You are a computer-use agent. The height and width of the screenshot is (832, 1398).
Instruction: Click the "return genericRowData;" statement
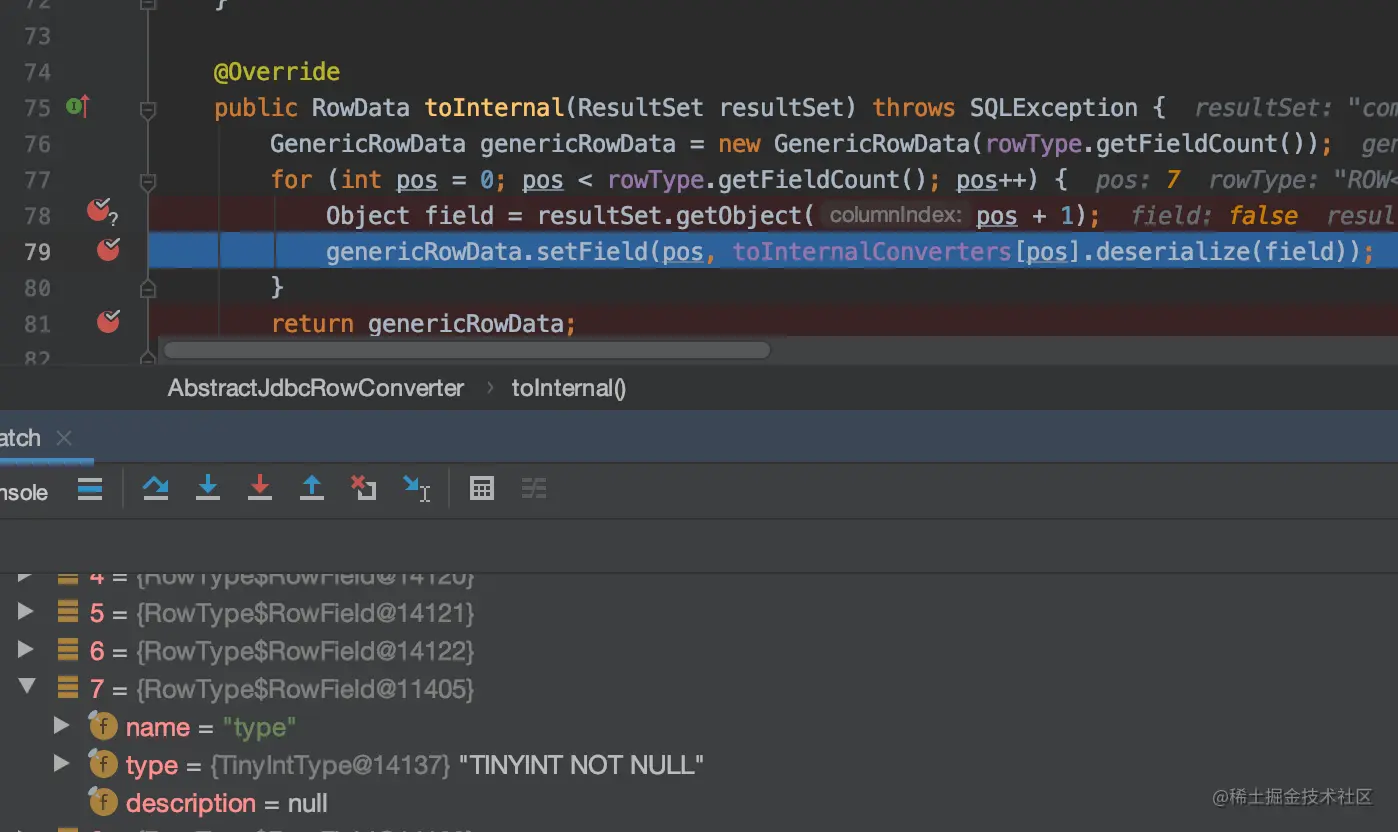[x=423, y=324]
